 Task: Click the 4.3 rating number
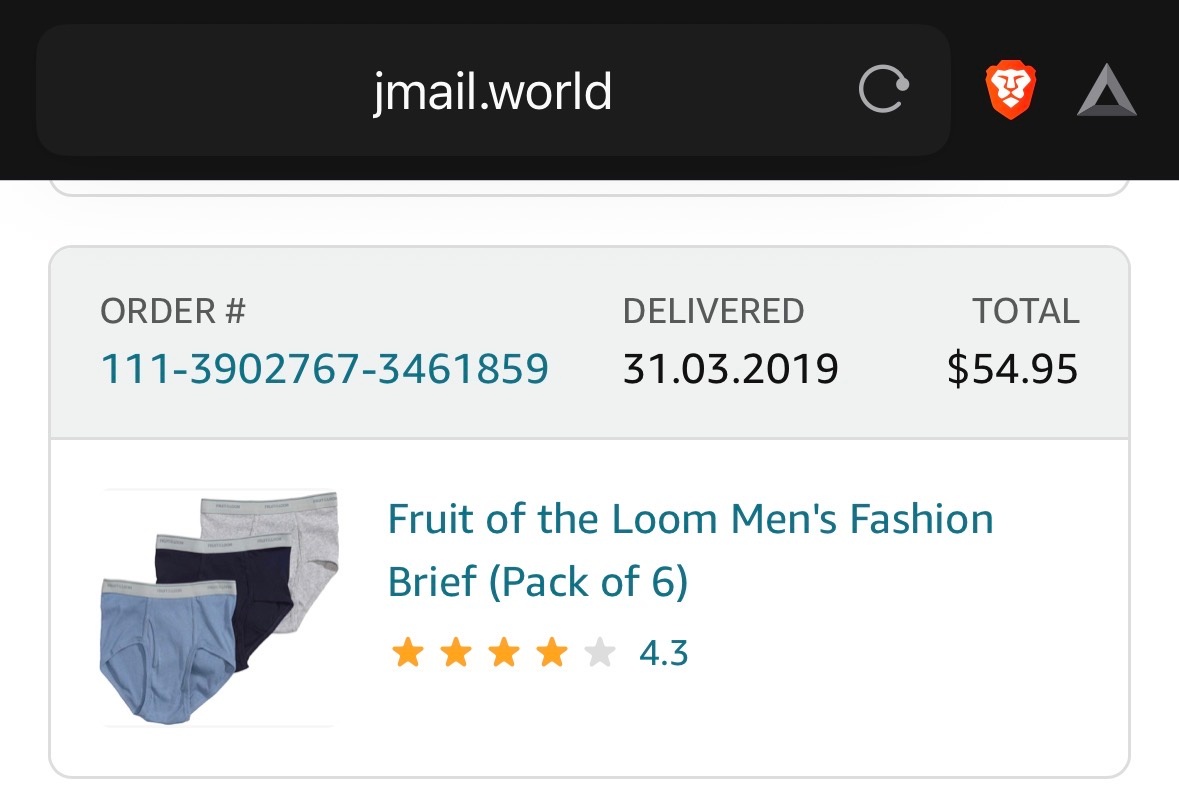(x=664, y=654)
